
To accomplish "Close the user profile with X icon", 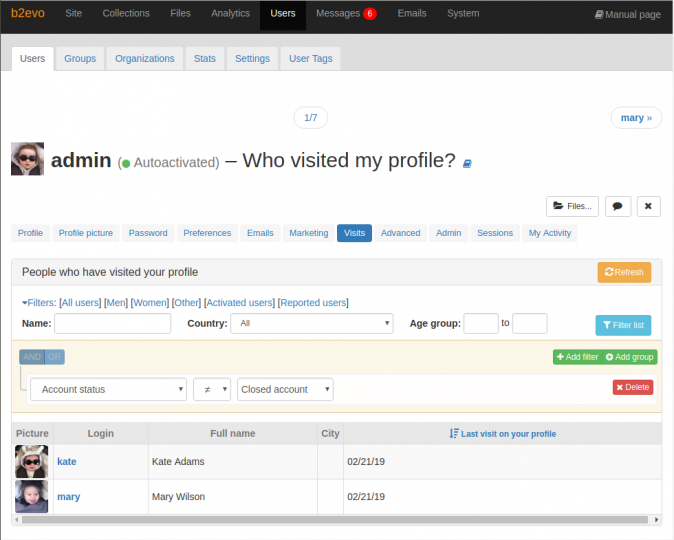I will tap(648, 206).
